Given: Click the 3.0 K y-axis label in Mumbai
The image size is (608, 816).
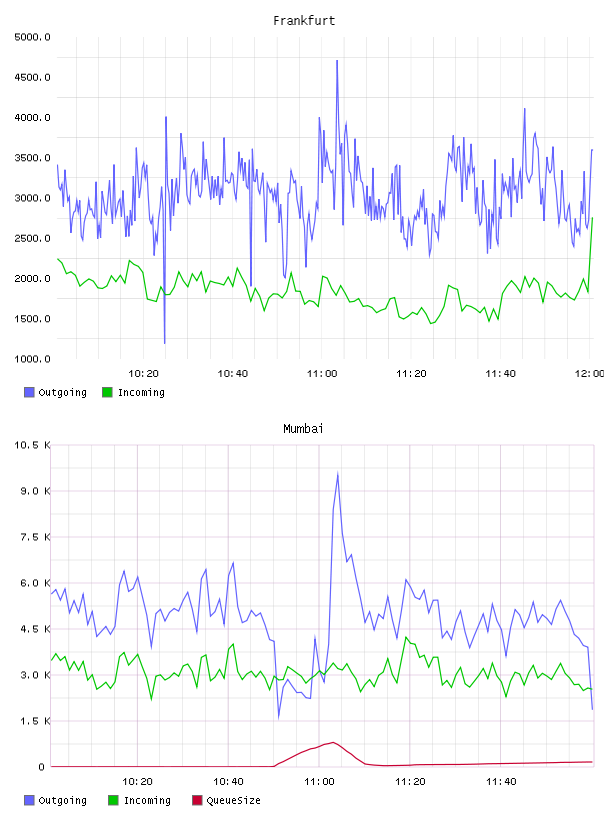Looking at the screenshot, I should coord(35,675).
